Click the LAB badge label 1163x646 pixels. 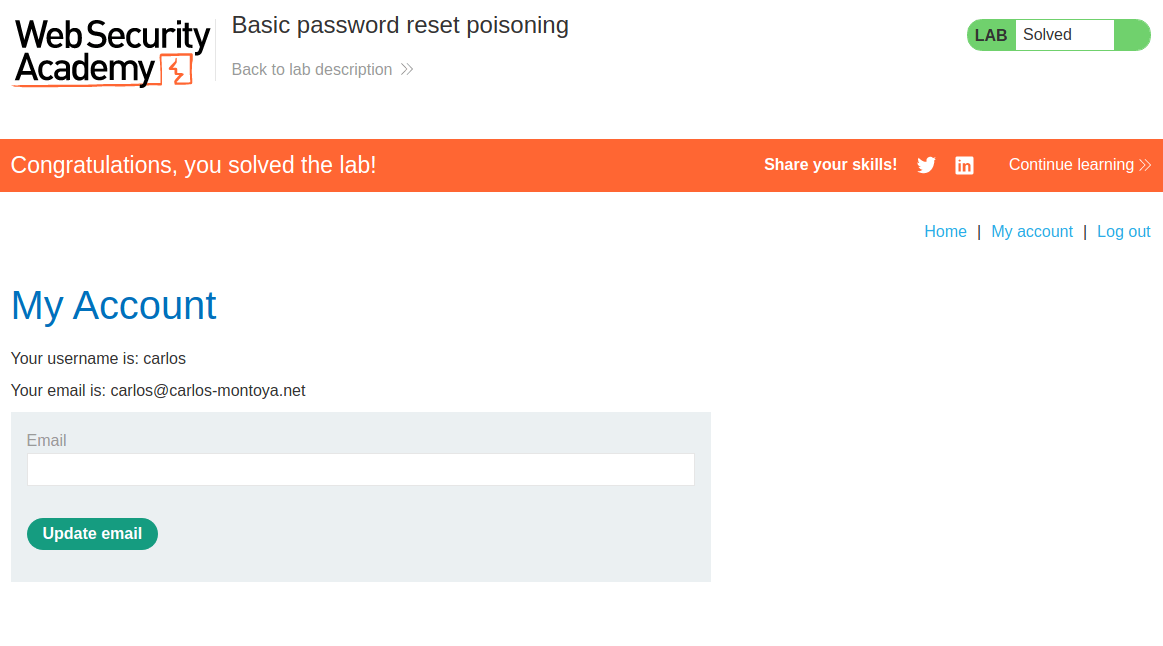[991, 35]
